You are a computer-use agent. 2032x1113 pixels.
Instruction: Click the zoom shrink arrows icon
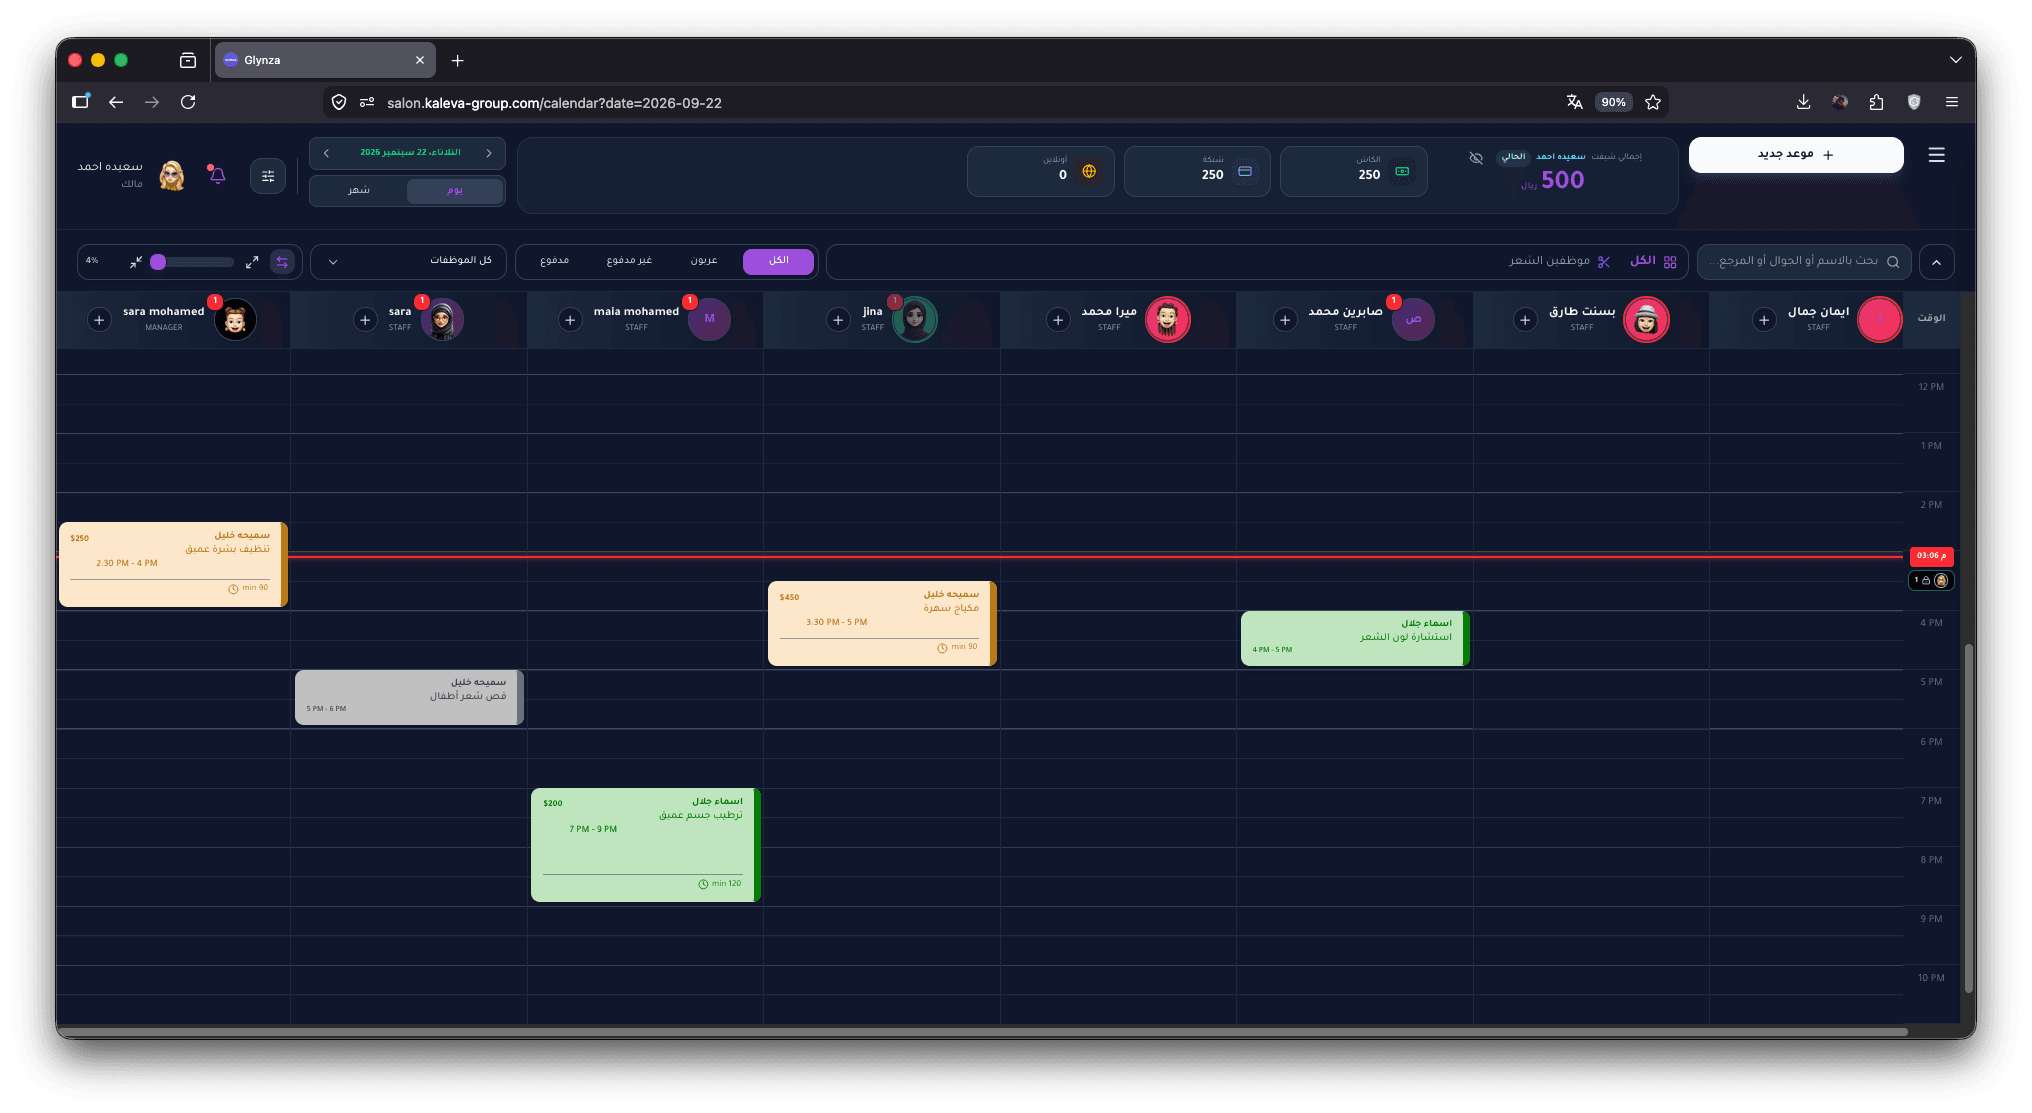pyautogui.click(x=136, y=262)
